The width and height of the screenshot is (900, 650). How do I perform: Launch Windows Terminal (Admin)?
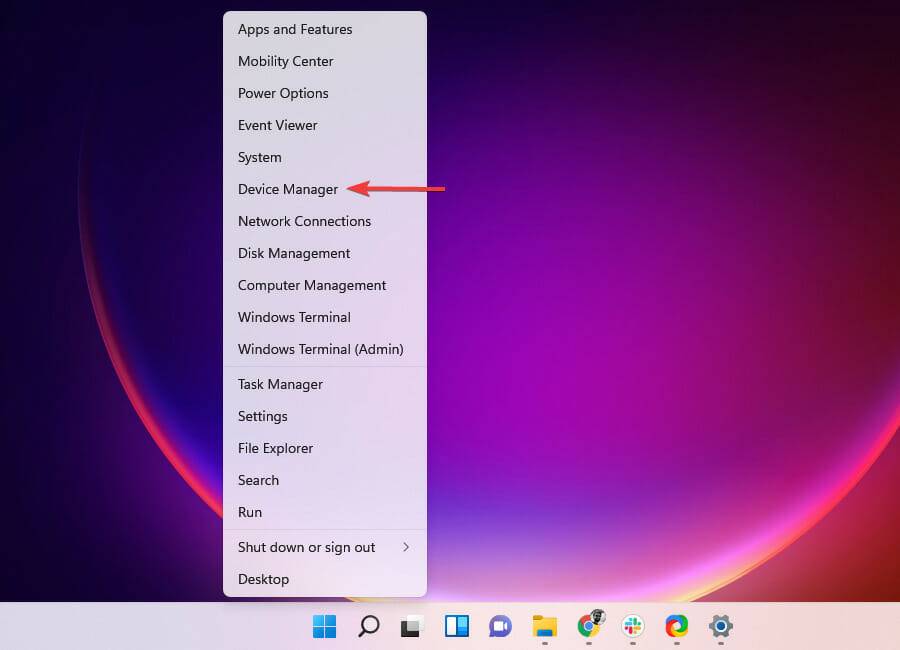(x=325, y=349)
